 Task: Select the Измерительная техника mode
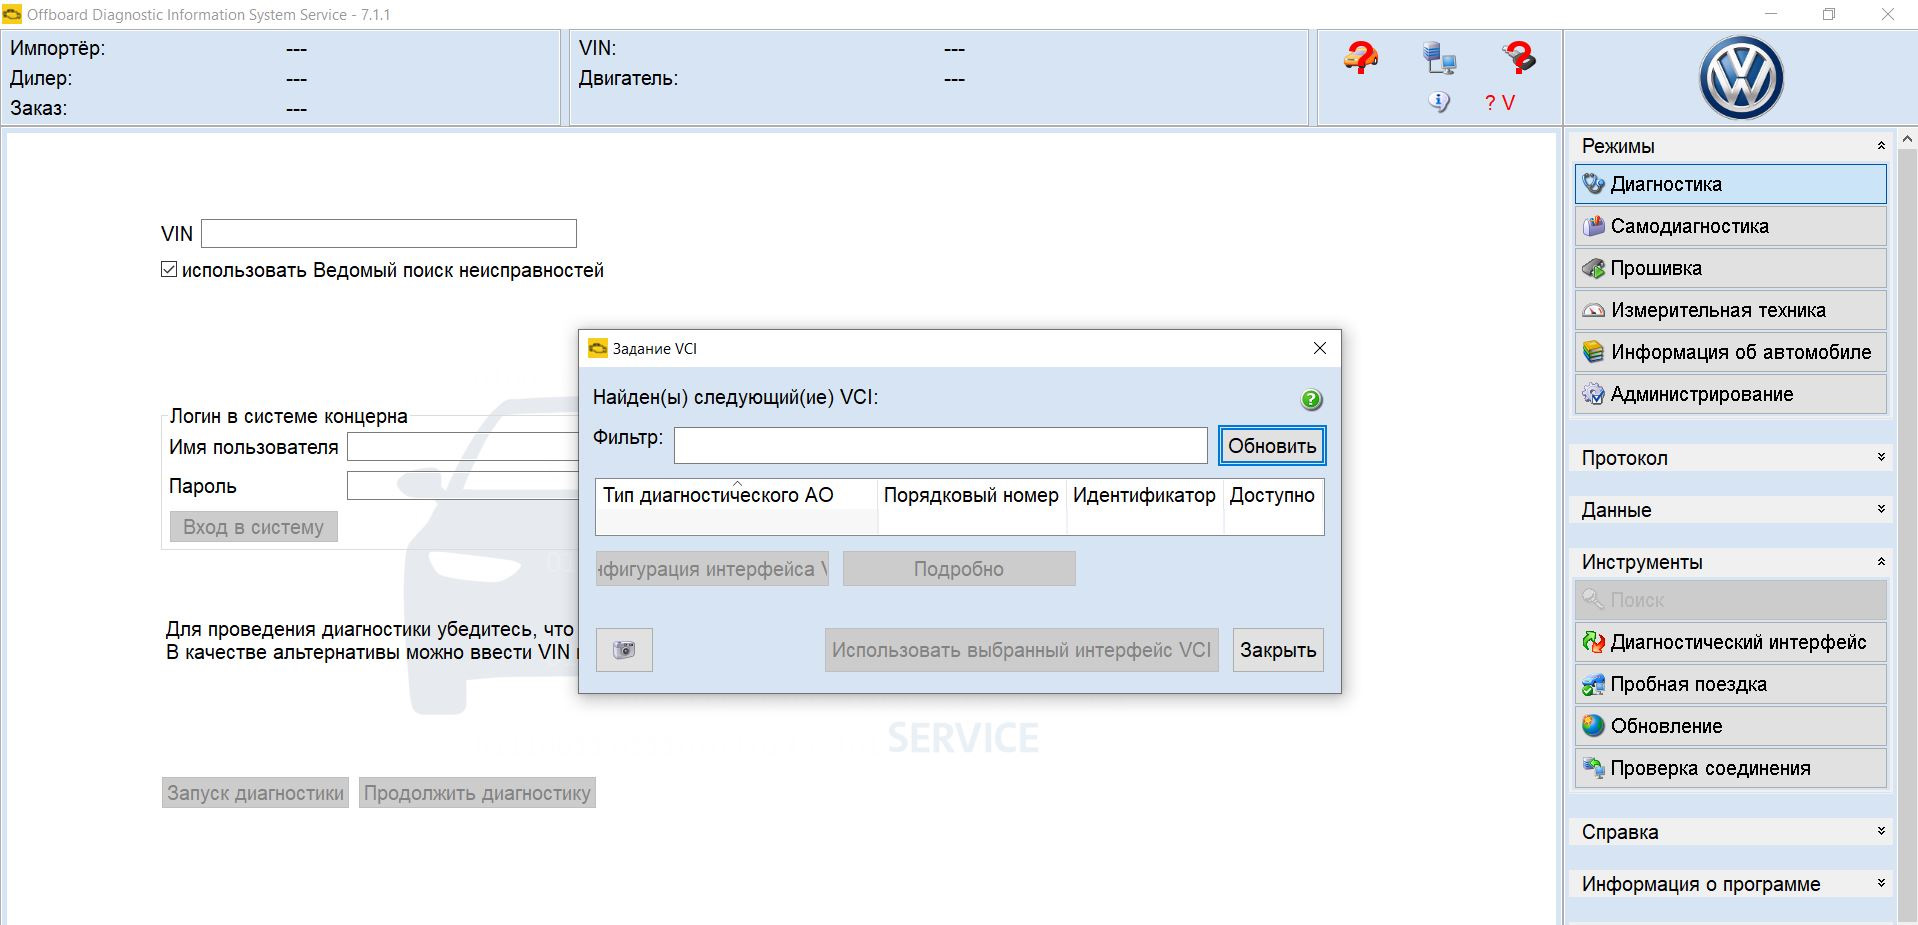point(1717,310)
